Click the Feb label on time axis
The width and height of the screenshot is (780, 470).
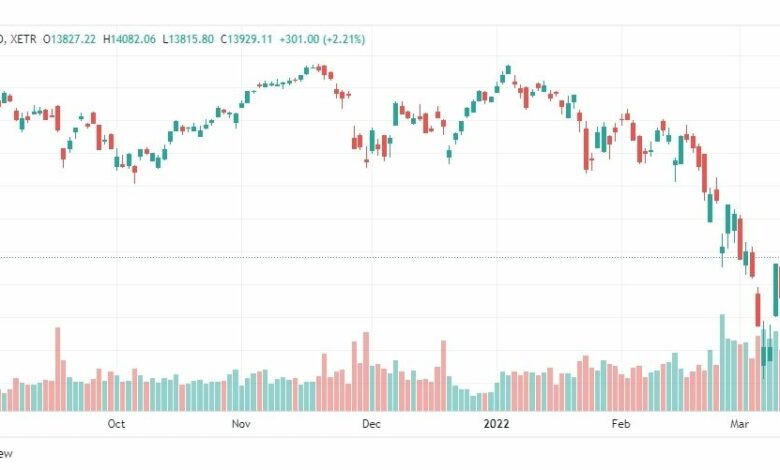(621, 424)
